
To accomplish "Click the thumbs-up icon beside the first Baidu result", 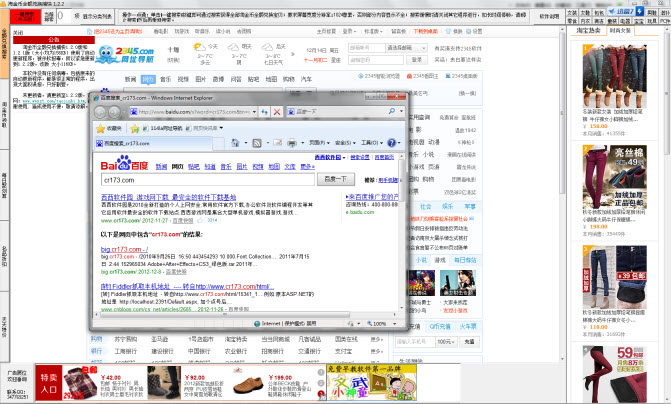I will (200, 220).
